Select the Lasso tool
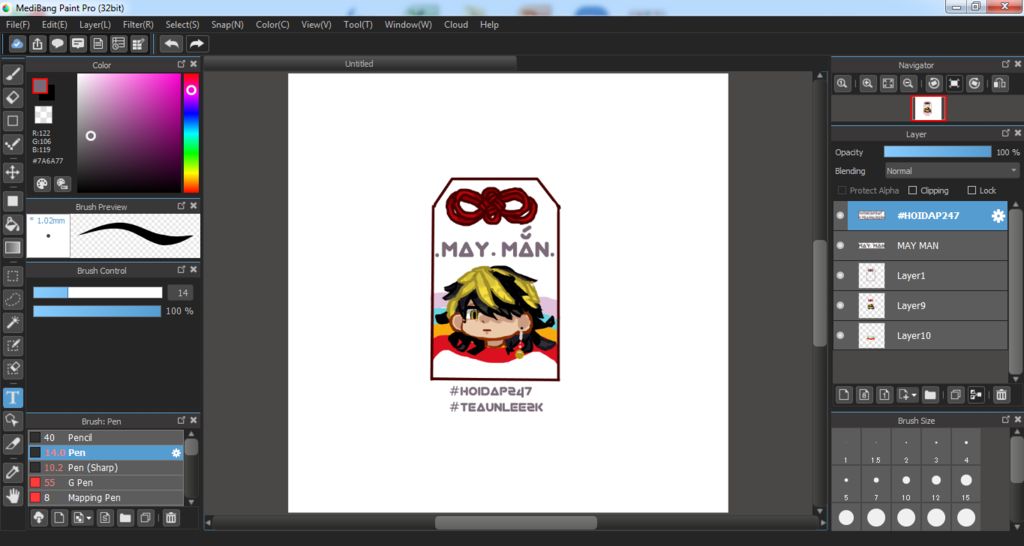The image size is (1024, 546). pyautogui.click(x=12, y=300)
